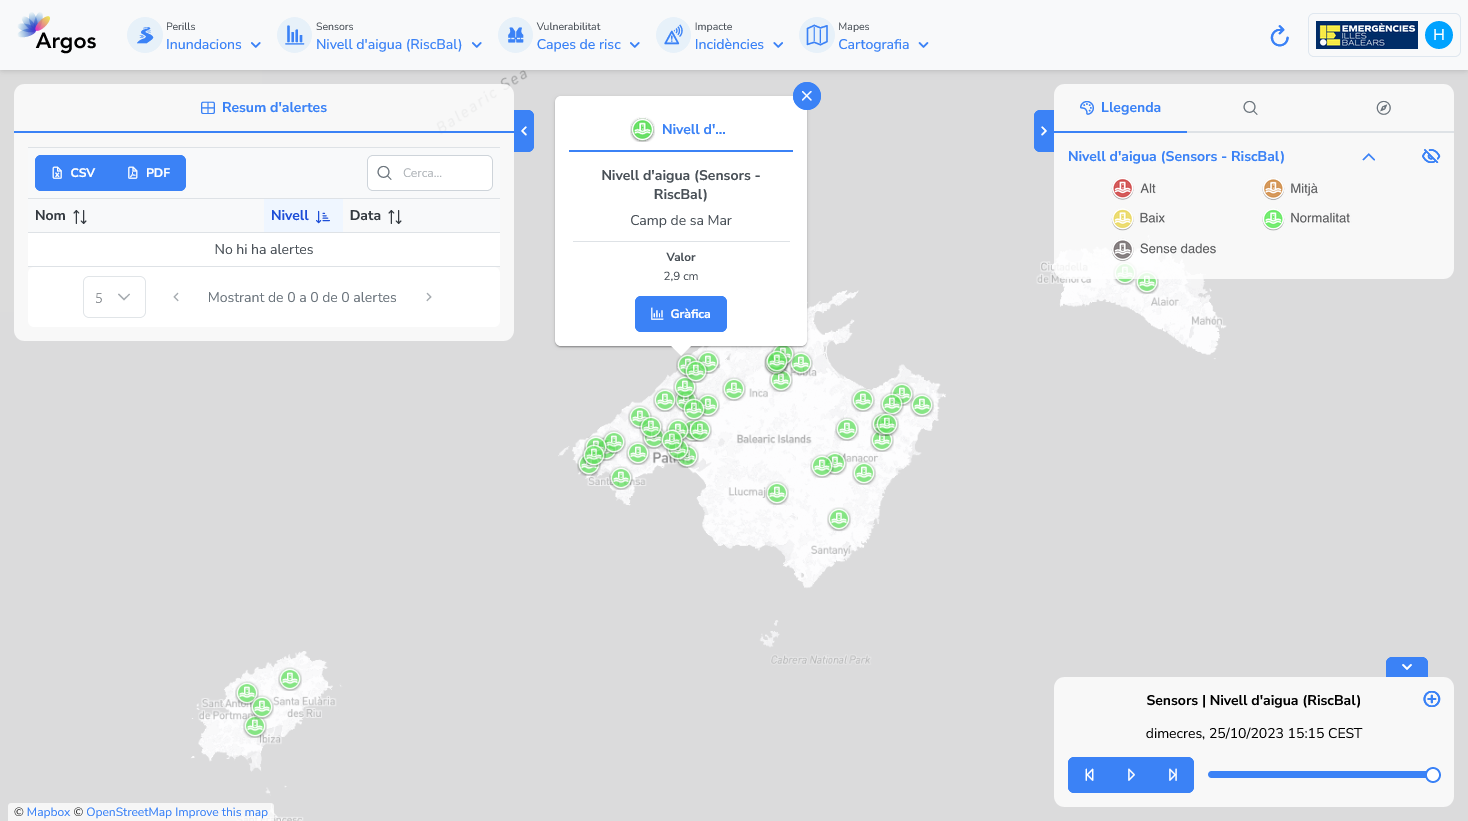1468x821 pixels.
Task: Switch to the legend search tab
Action: 1250,107
